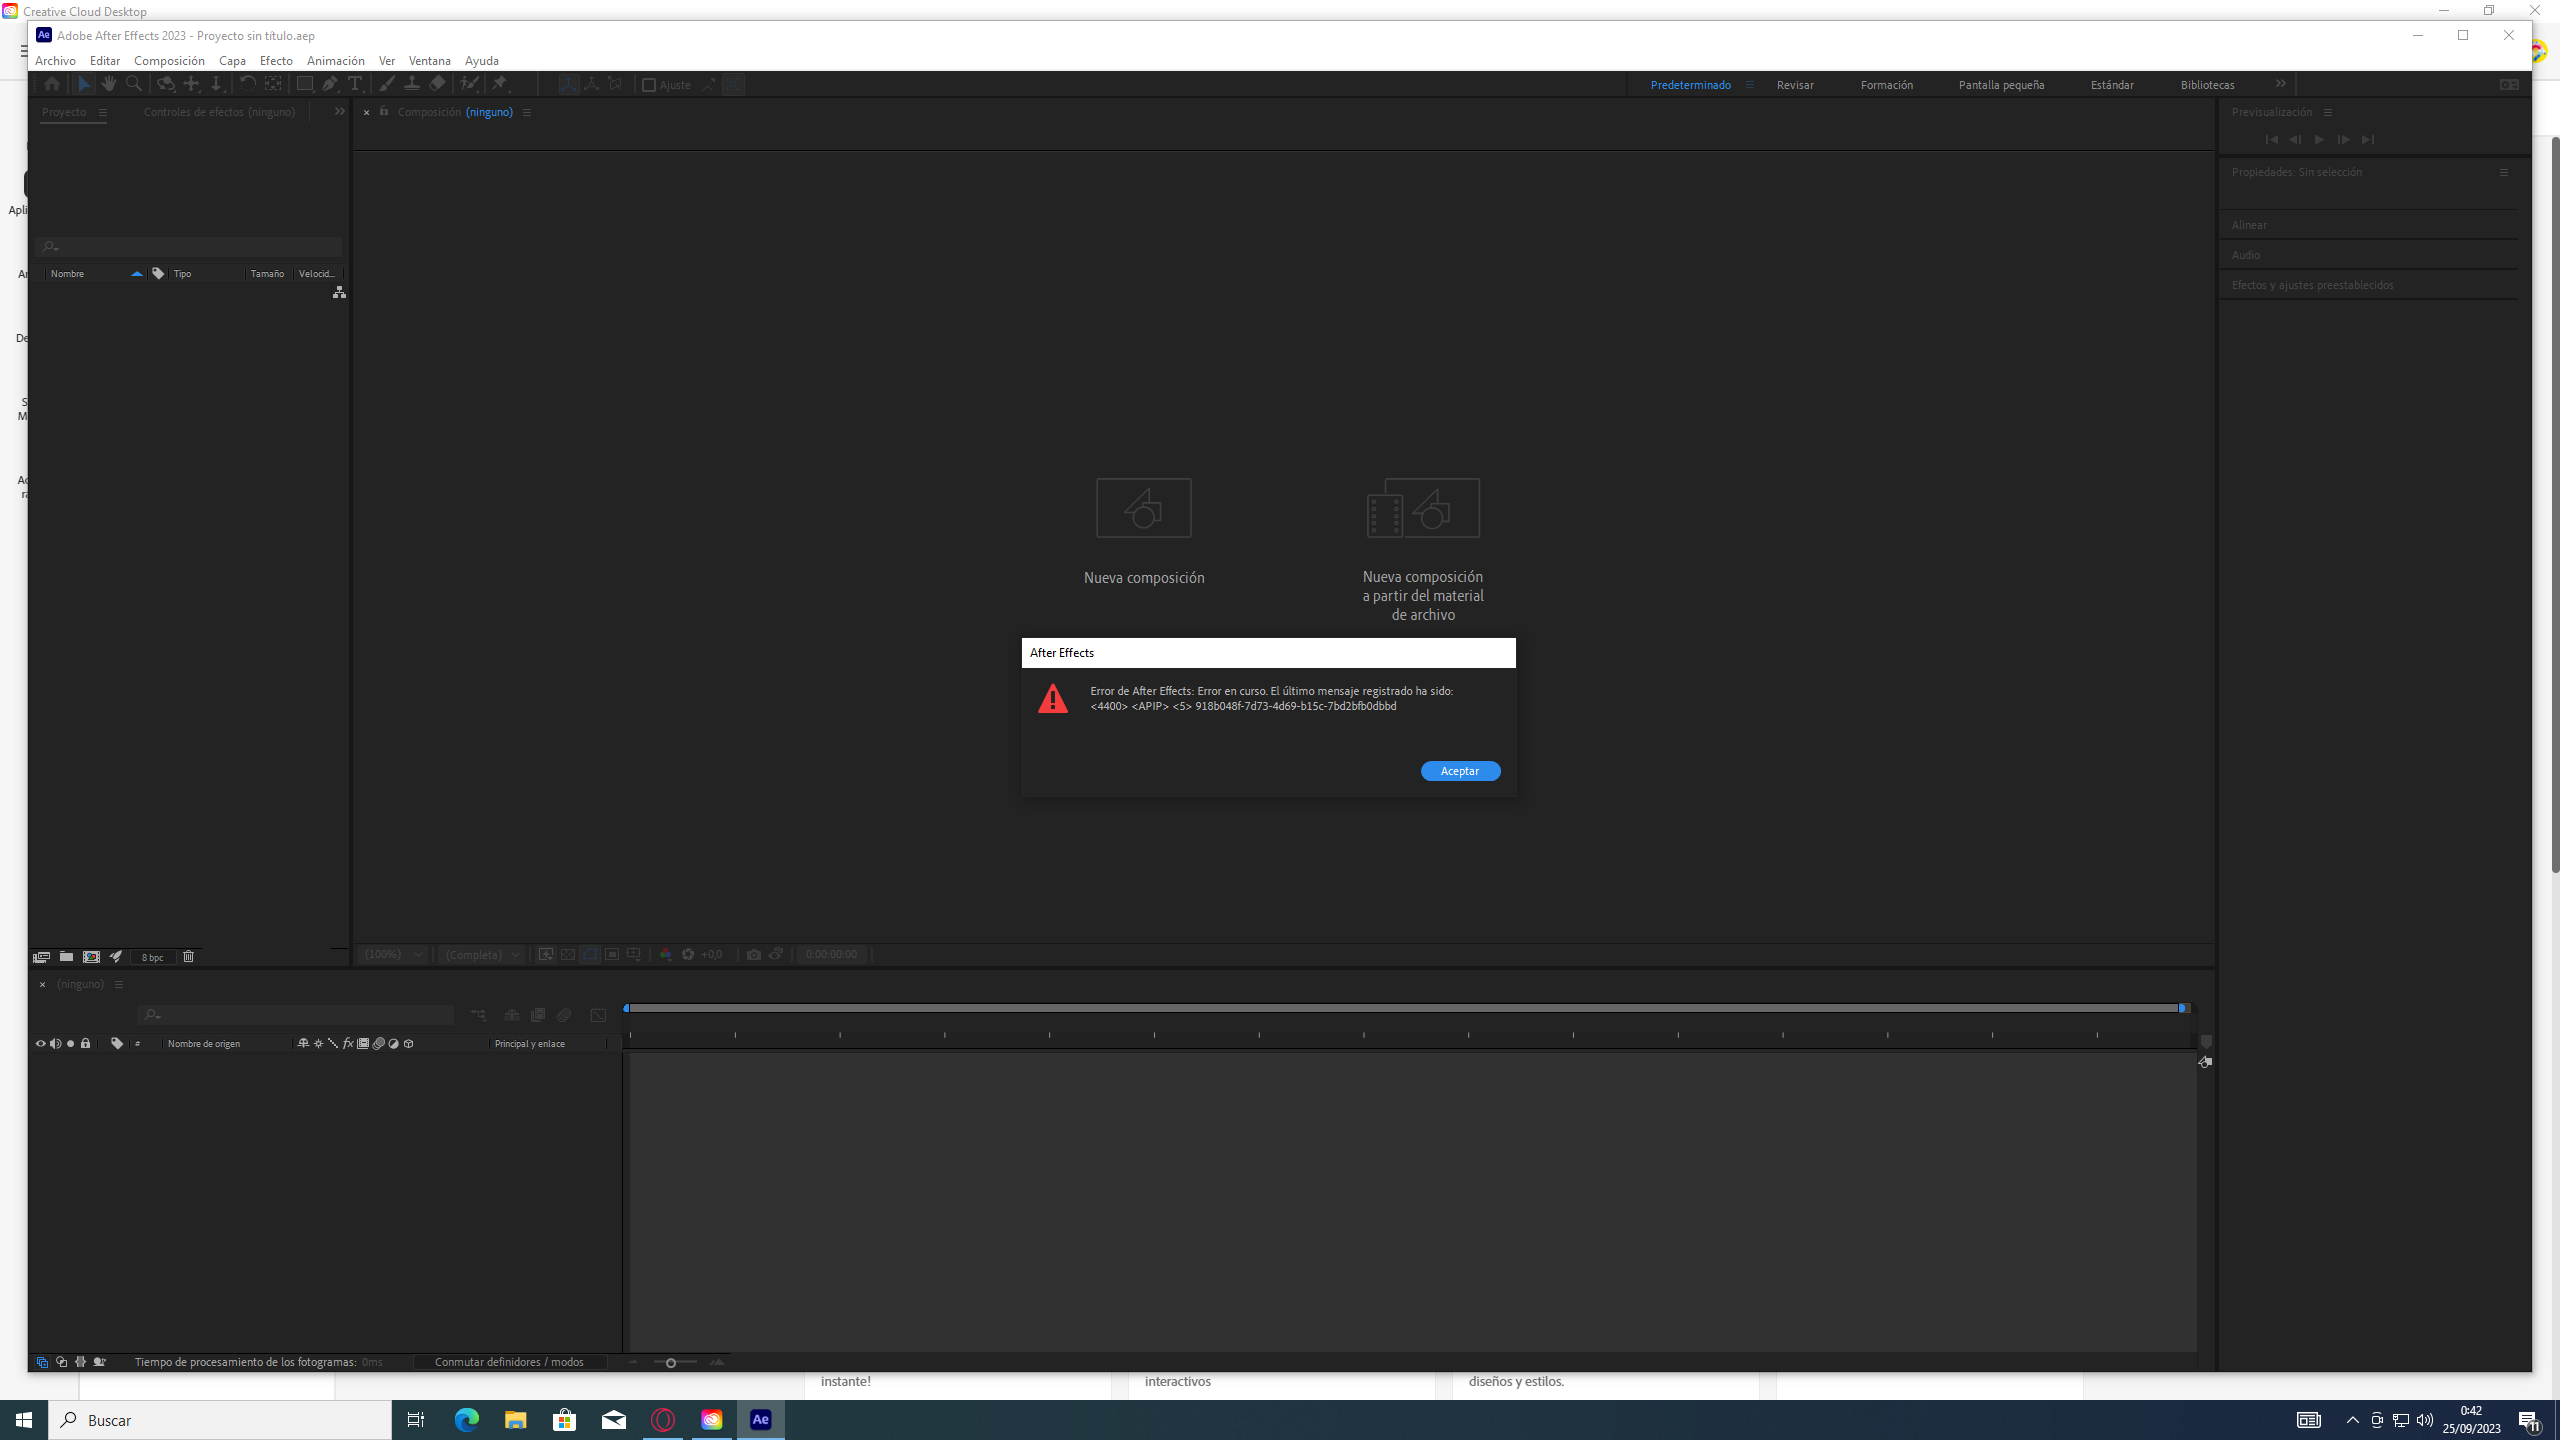Select the Pan Behind anchor point tool
The width and height of the screenshot is (2560, 1440).
pyautogui.click(x=273, y=84)
